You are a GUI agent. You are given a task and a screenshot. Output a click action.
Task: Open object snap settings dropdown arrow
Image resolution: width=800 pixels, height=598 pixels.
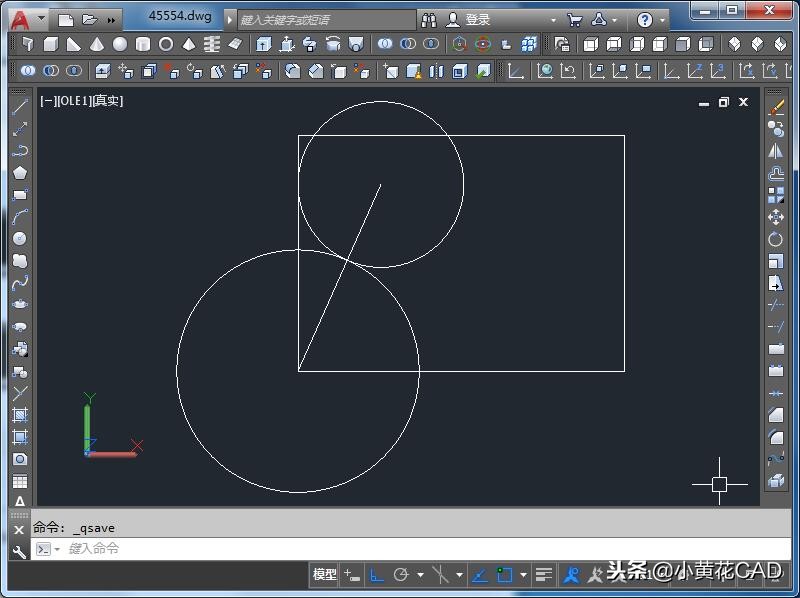coord(523,575)
